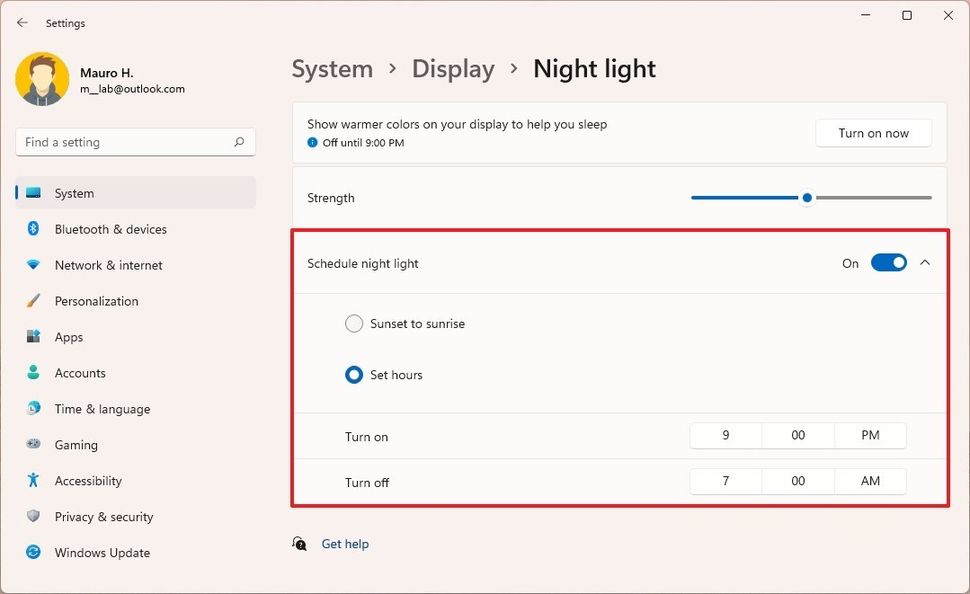Open the Get help link
The height and width of the screenshot is (594, 970).
point(344,543)
